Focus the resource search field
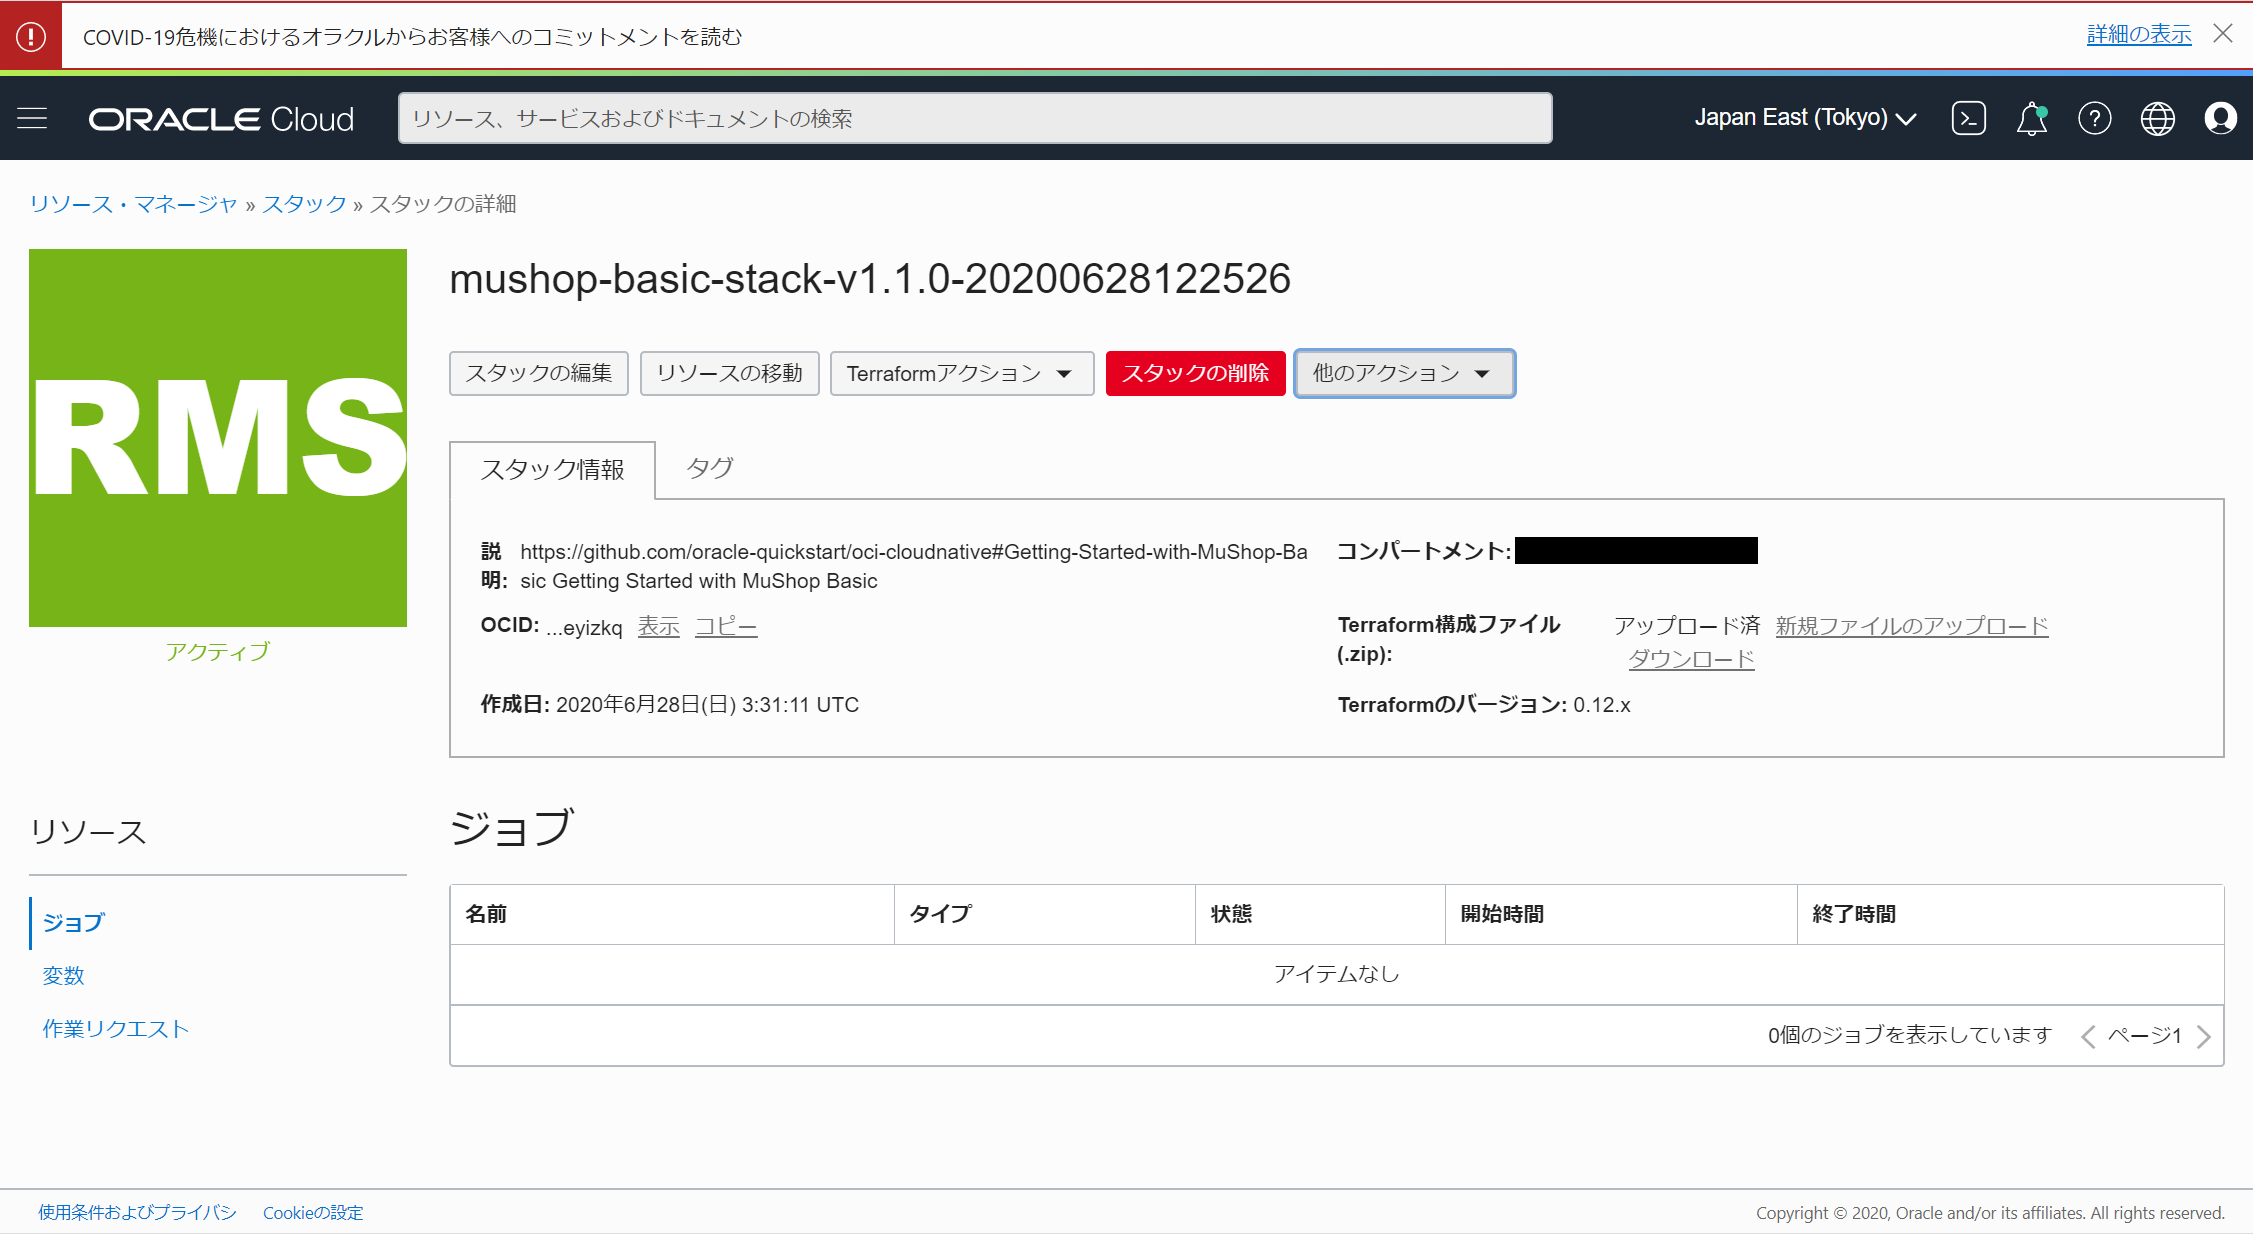 [975, 118]
